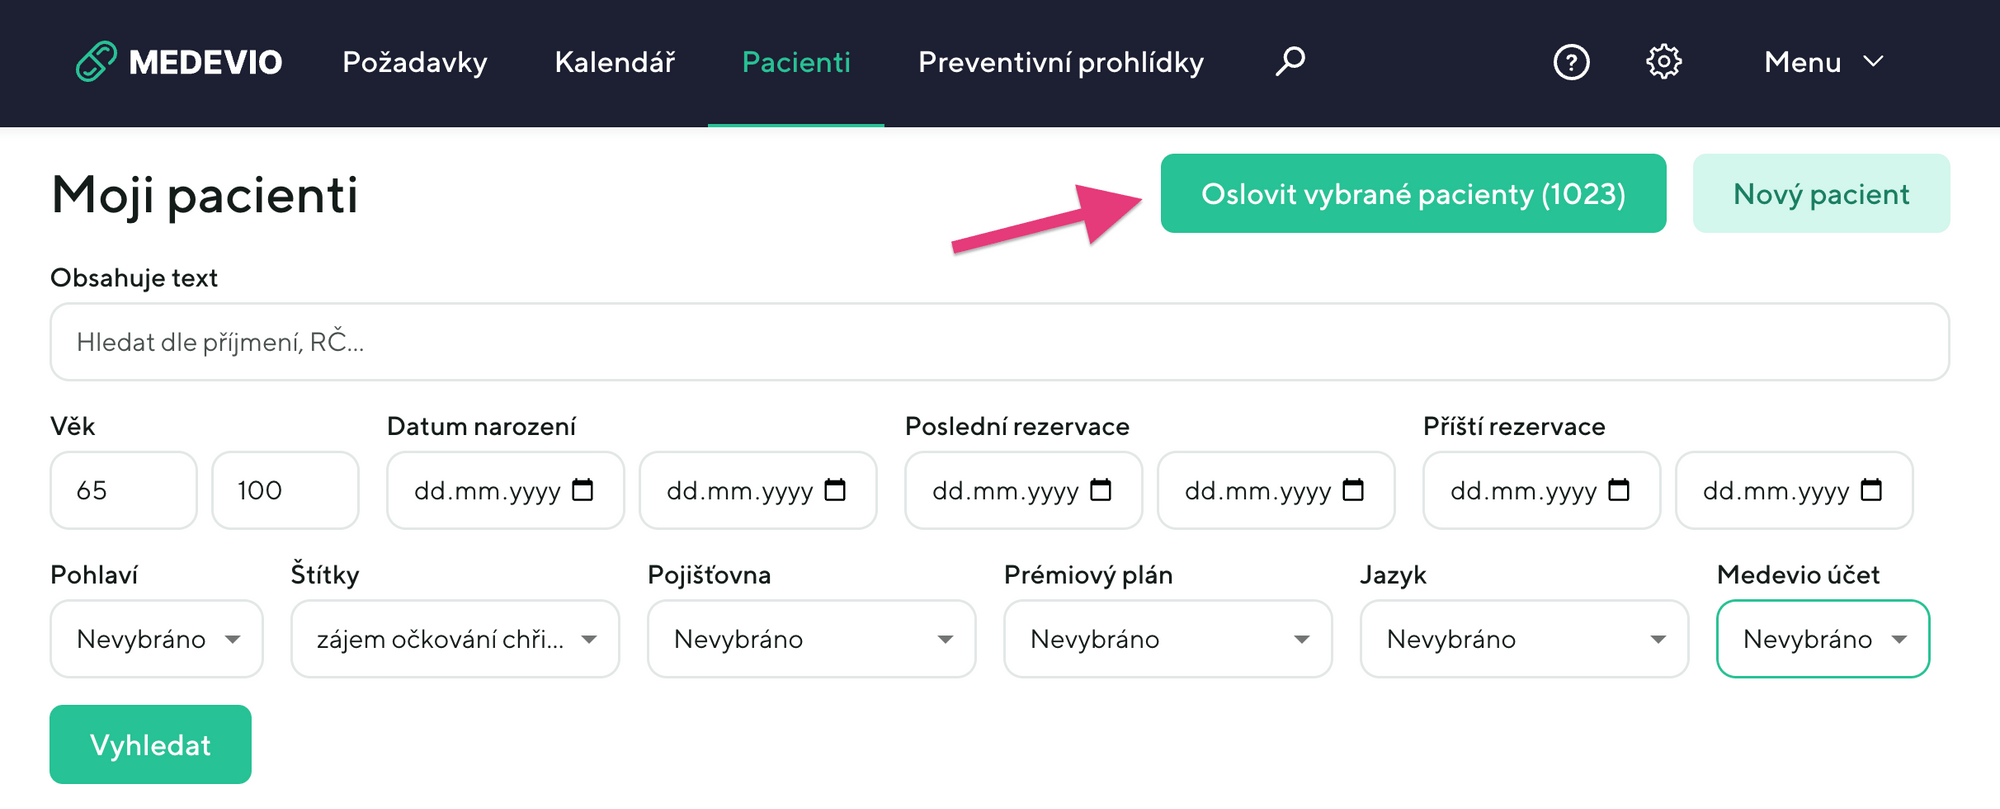The height and width of the screenshot is (809, 2000).
Task: Open the Prémiový plán dropdown
Action: pos(1167,639)
